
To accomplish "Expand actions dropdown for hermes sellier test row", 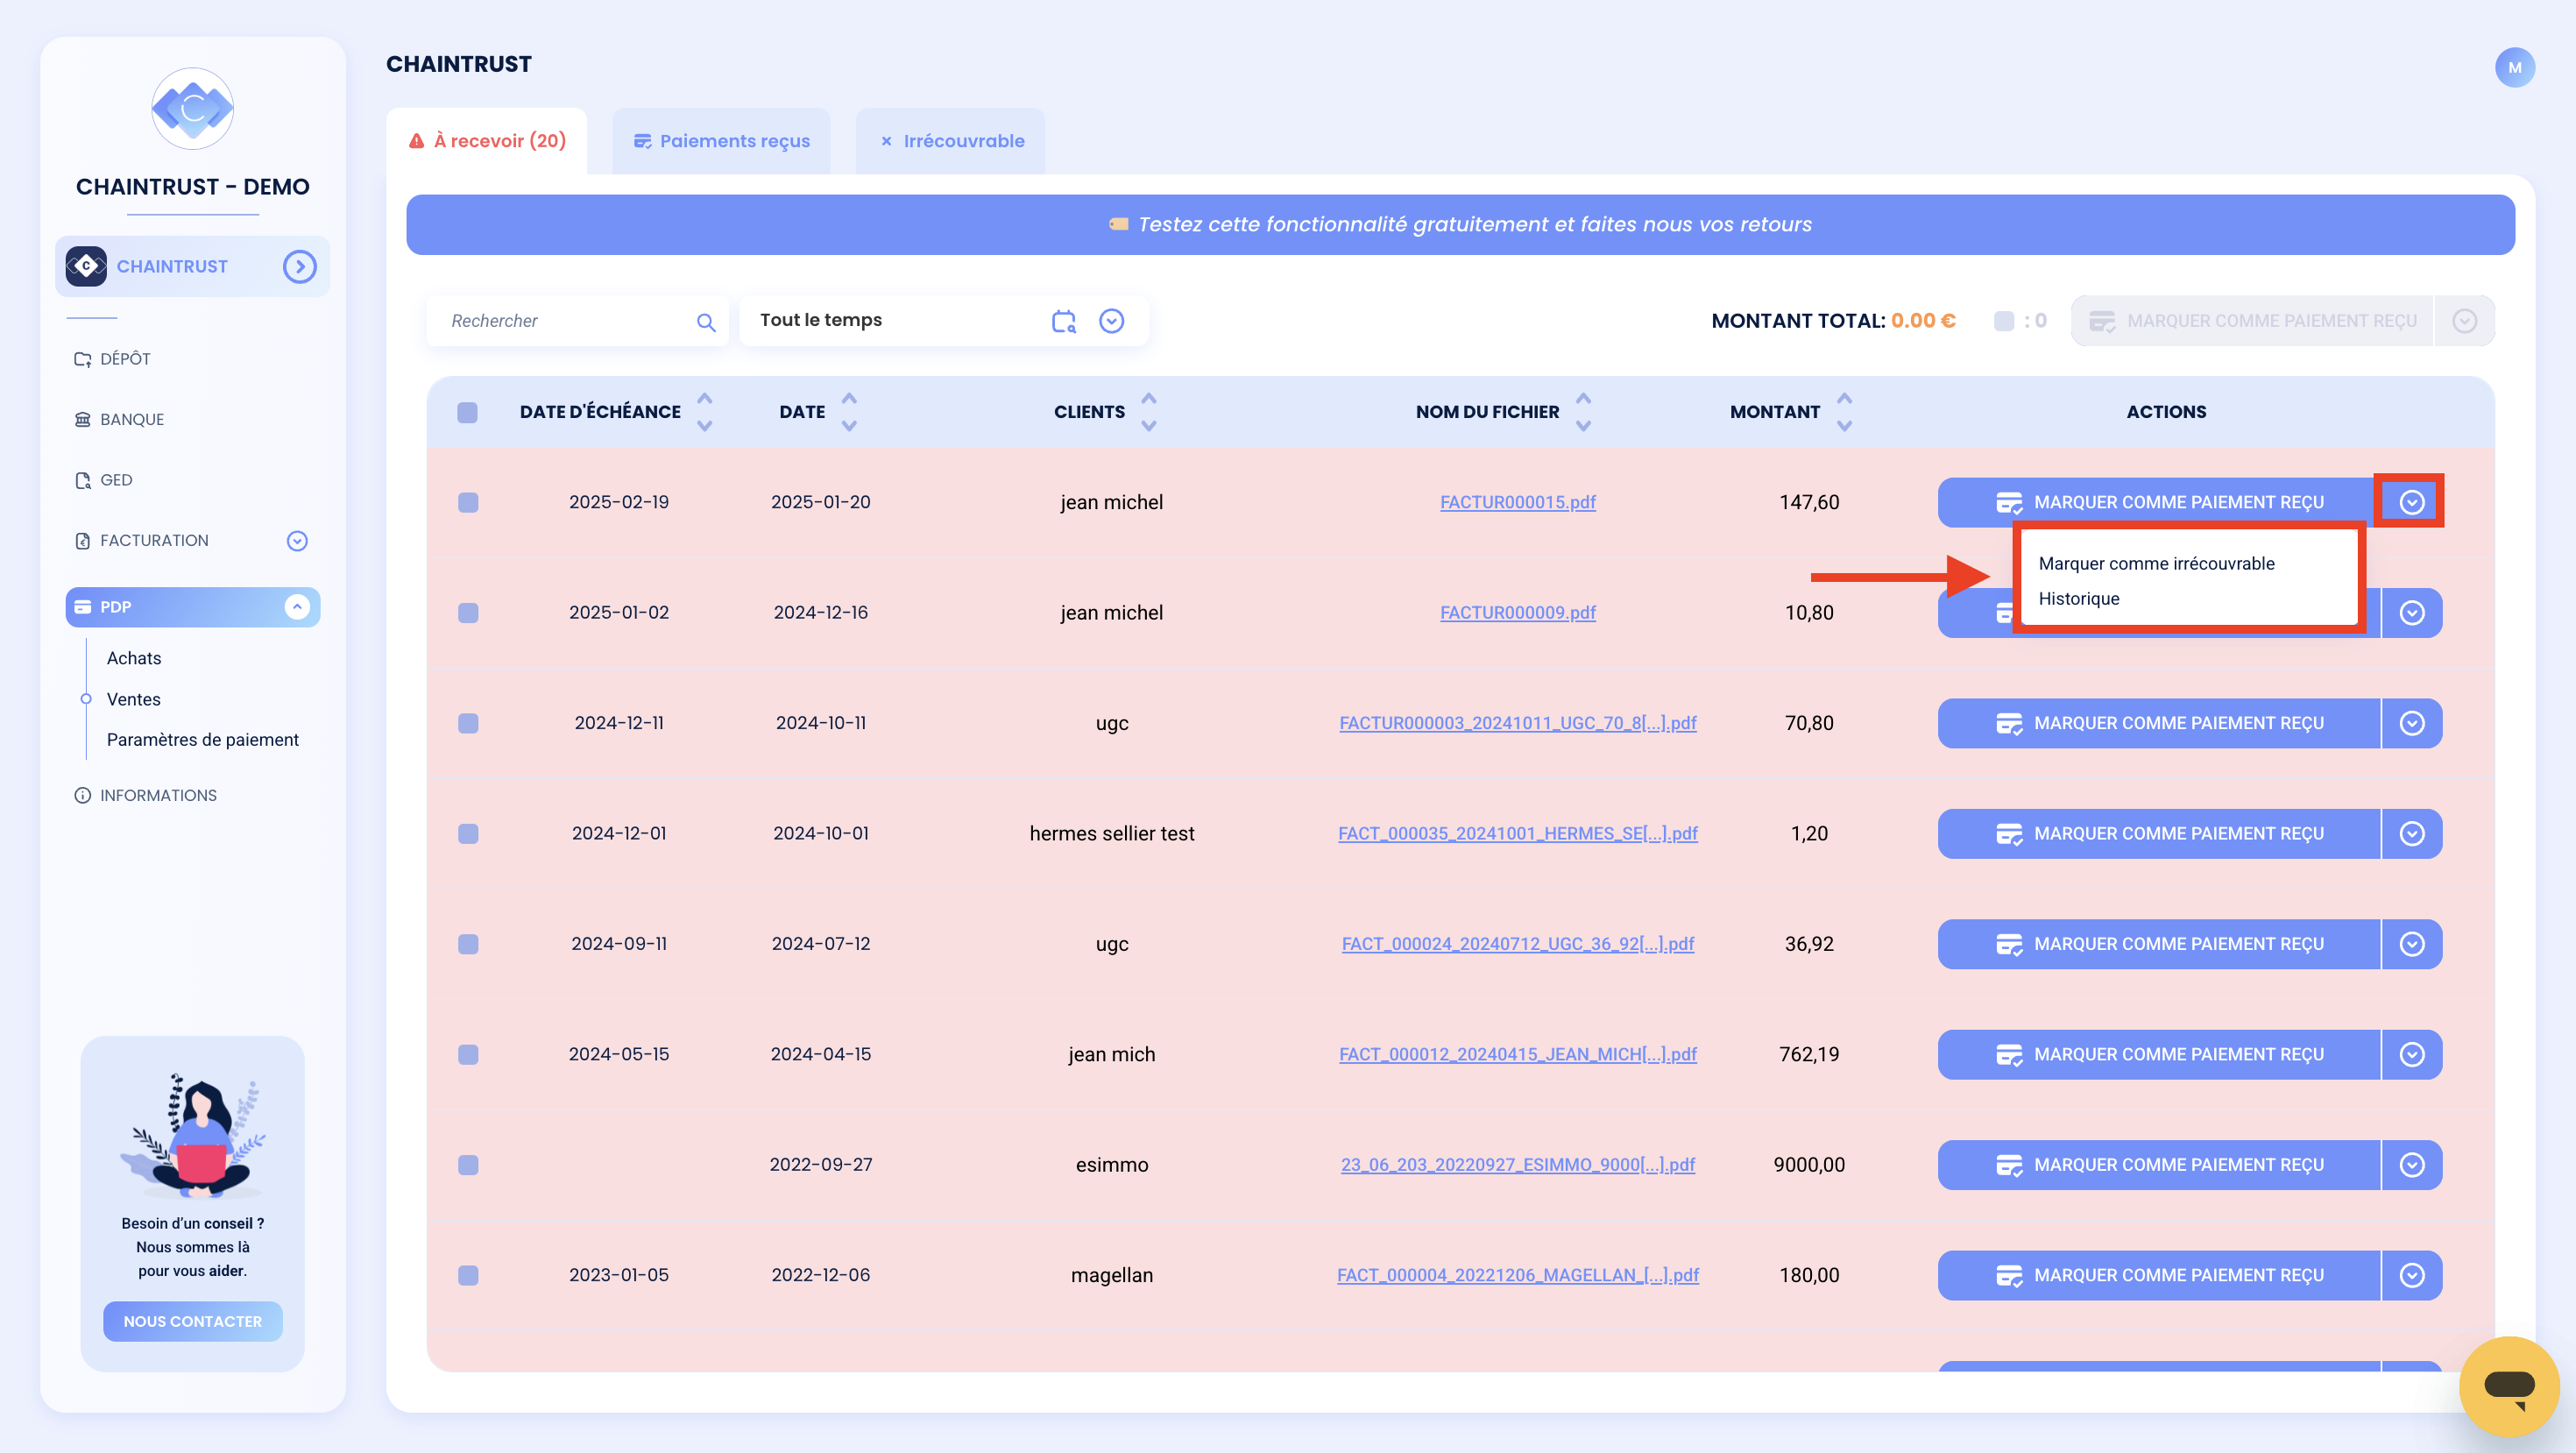I will 2411,834.
